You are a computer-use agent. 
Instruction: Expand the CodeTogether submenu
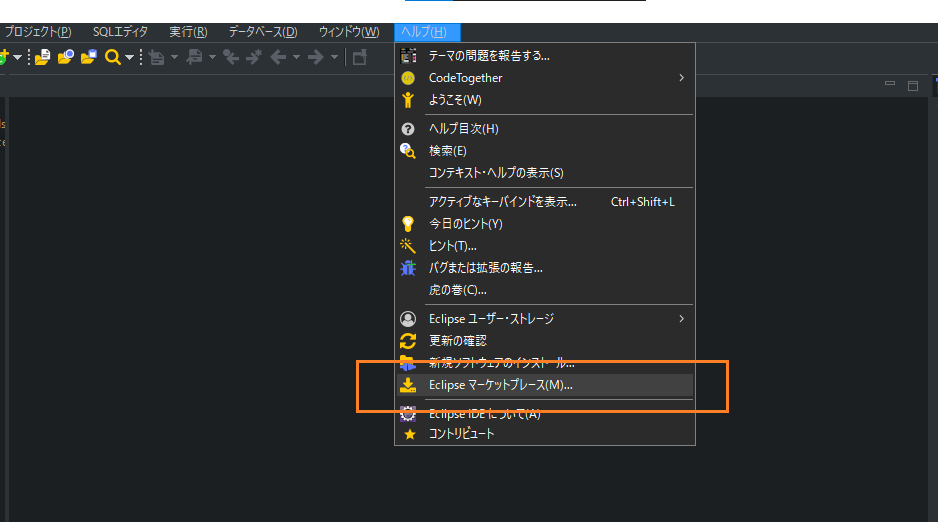point(681,78)
